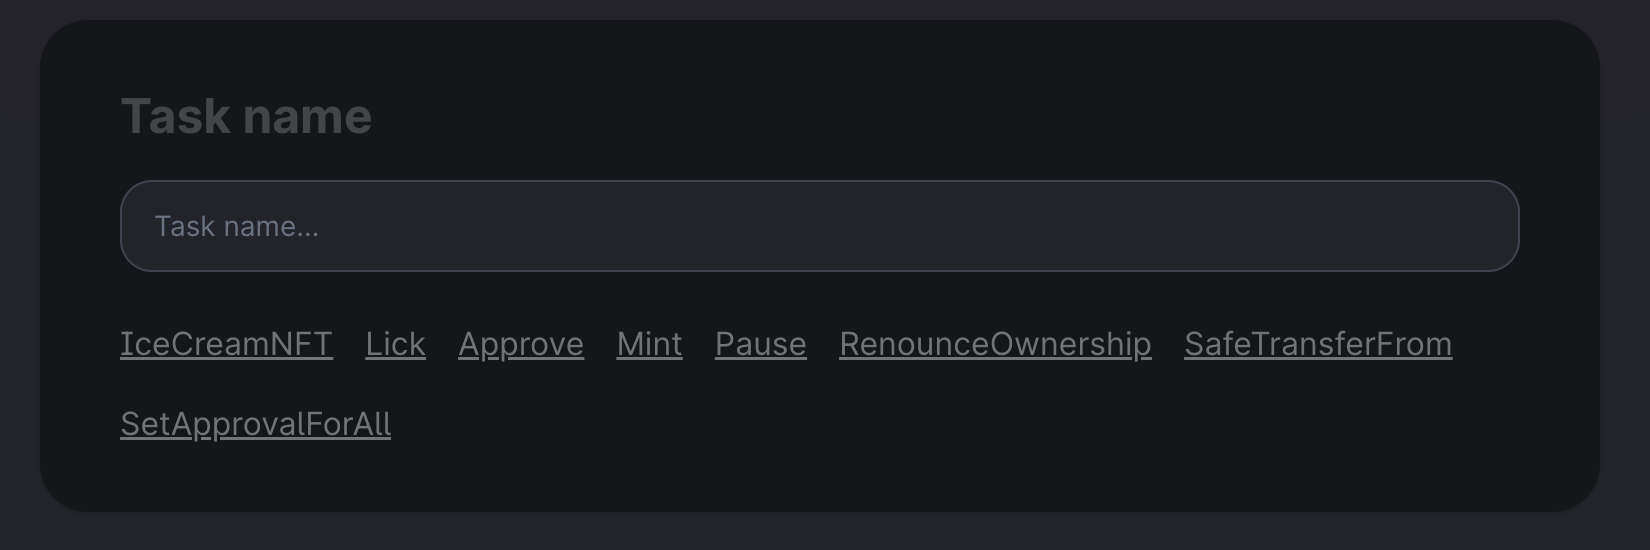Choose the Lick suggestion link
This screenshot has height=550, width=1650.
point(395,344)
